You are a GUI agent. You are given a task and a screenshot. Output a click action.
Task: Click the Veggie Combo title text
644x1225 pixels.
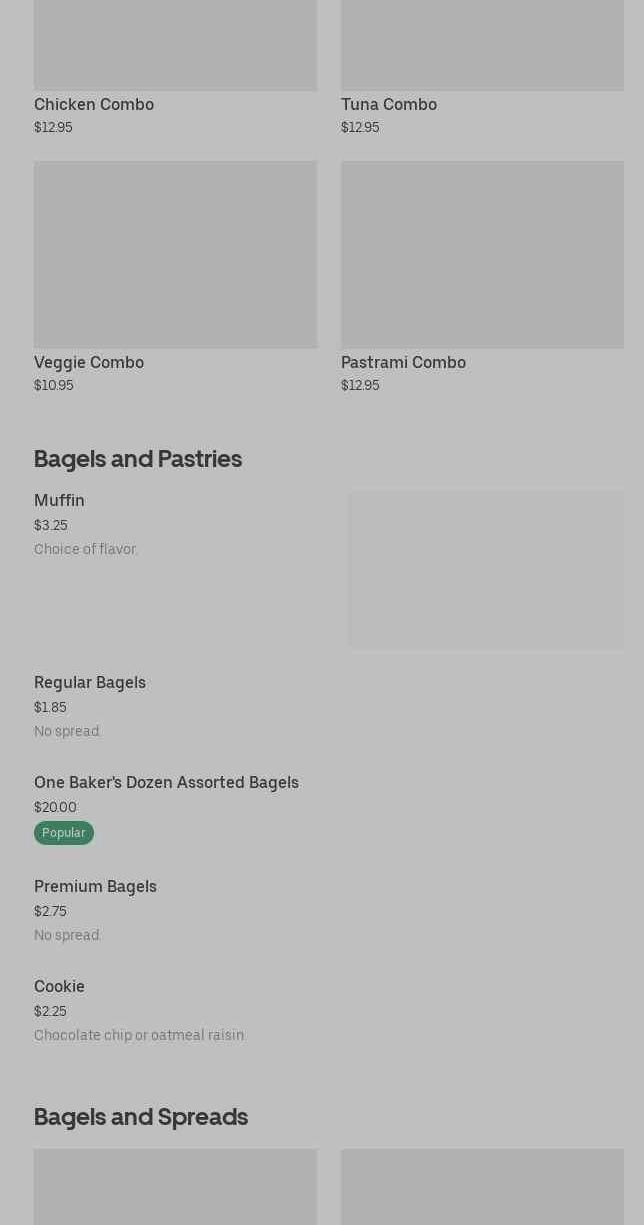tap(89, 362)
